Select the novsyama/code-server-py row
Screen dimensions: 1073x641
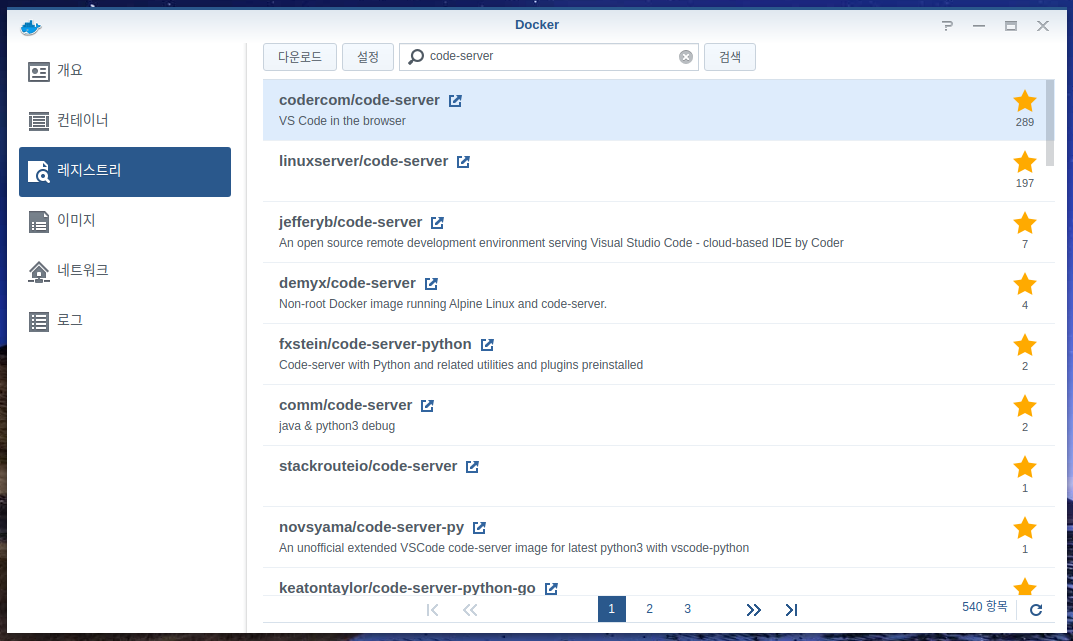click(654, 537)
